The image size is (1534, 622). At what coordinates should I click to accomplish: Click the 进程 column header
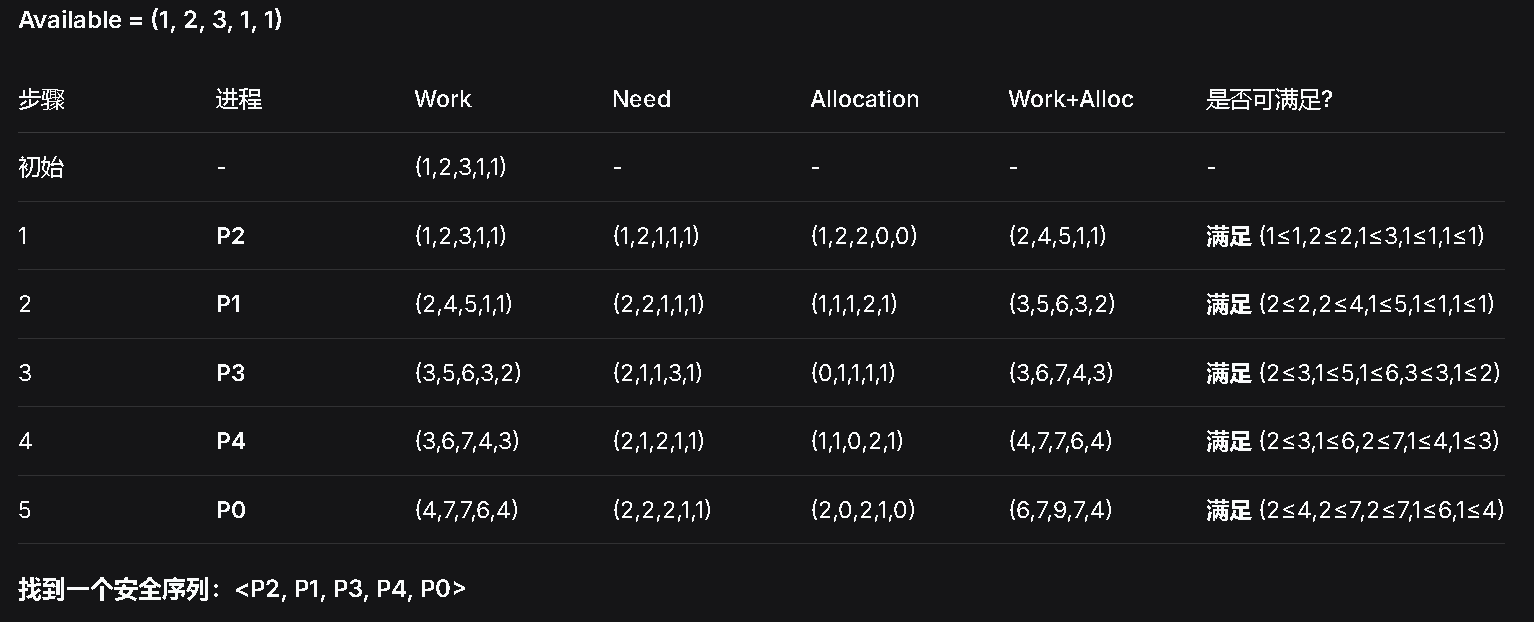pos(239,99)
